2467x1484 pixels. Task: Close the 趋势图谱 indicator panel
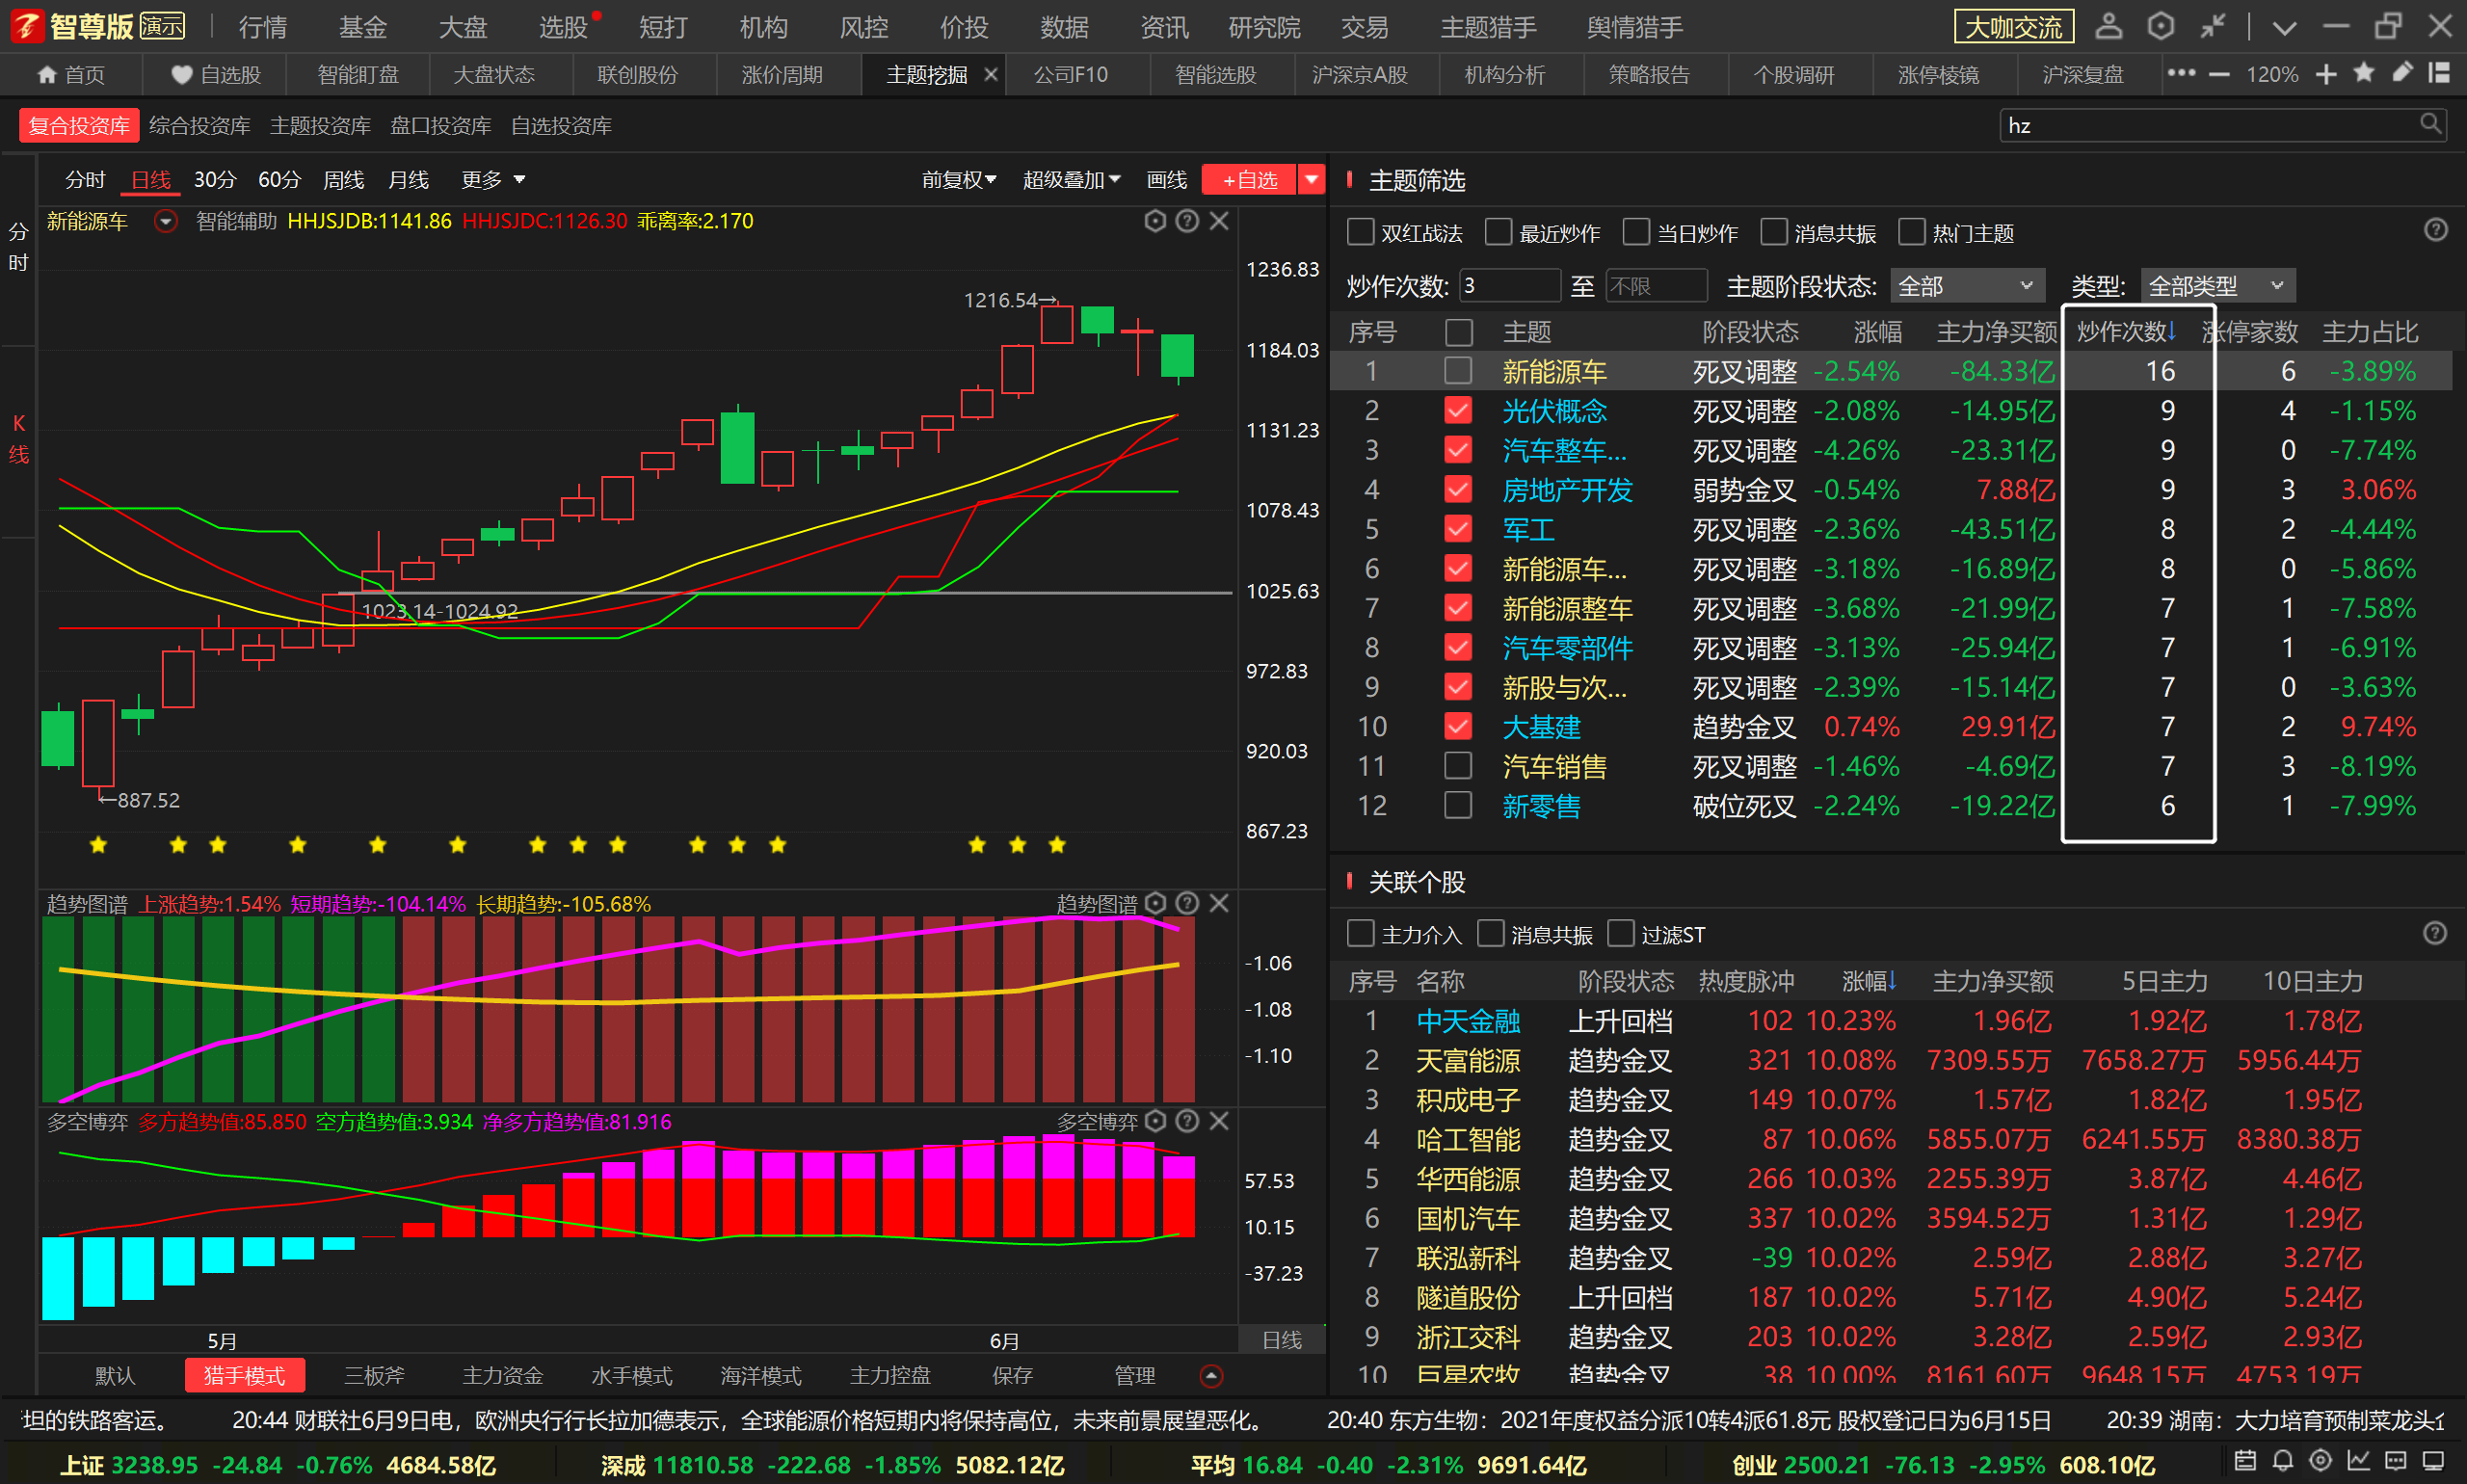[x=1219, y=904]
